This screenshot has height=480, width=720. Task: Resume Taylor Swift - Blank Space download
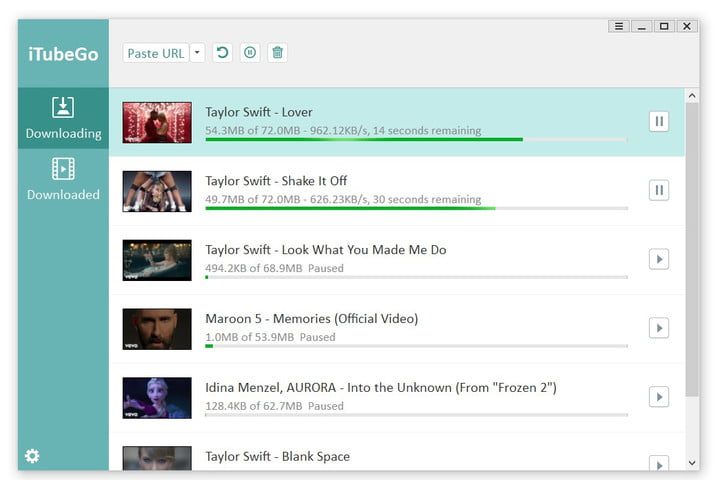(x=659, y=463)
